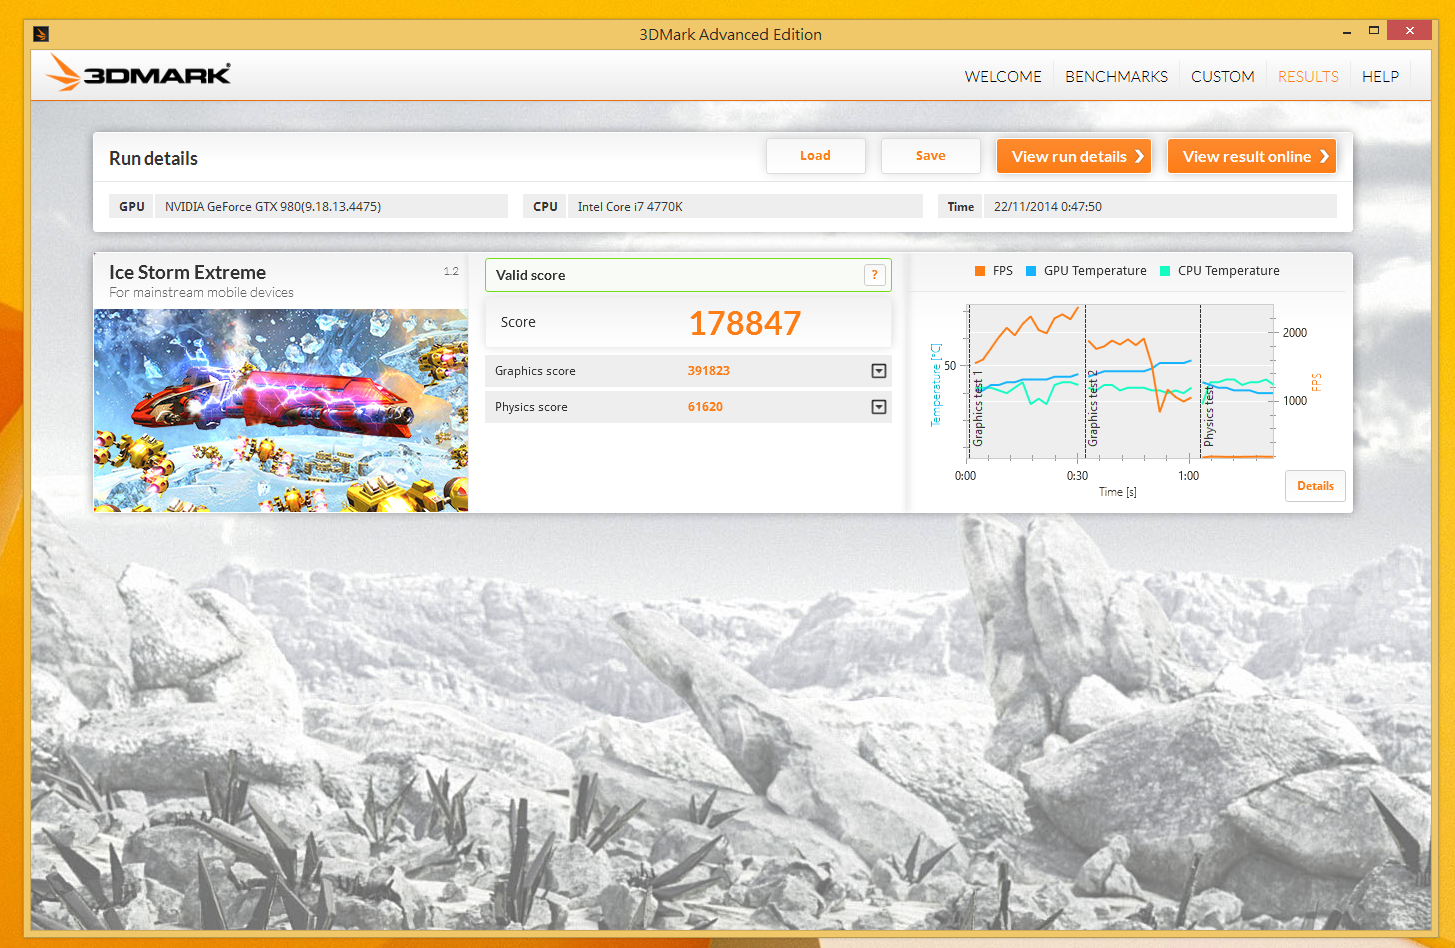Screen dimensions: 1455x948
Task: Click the version number 1.2 label
Action: pos(451,271)
